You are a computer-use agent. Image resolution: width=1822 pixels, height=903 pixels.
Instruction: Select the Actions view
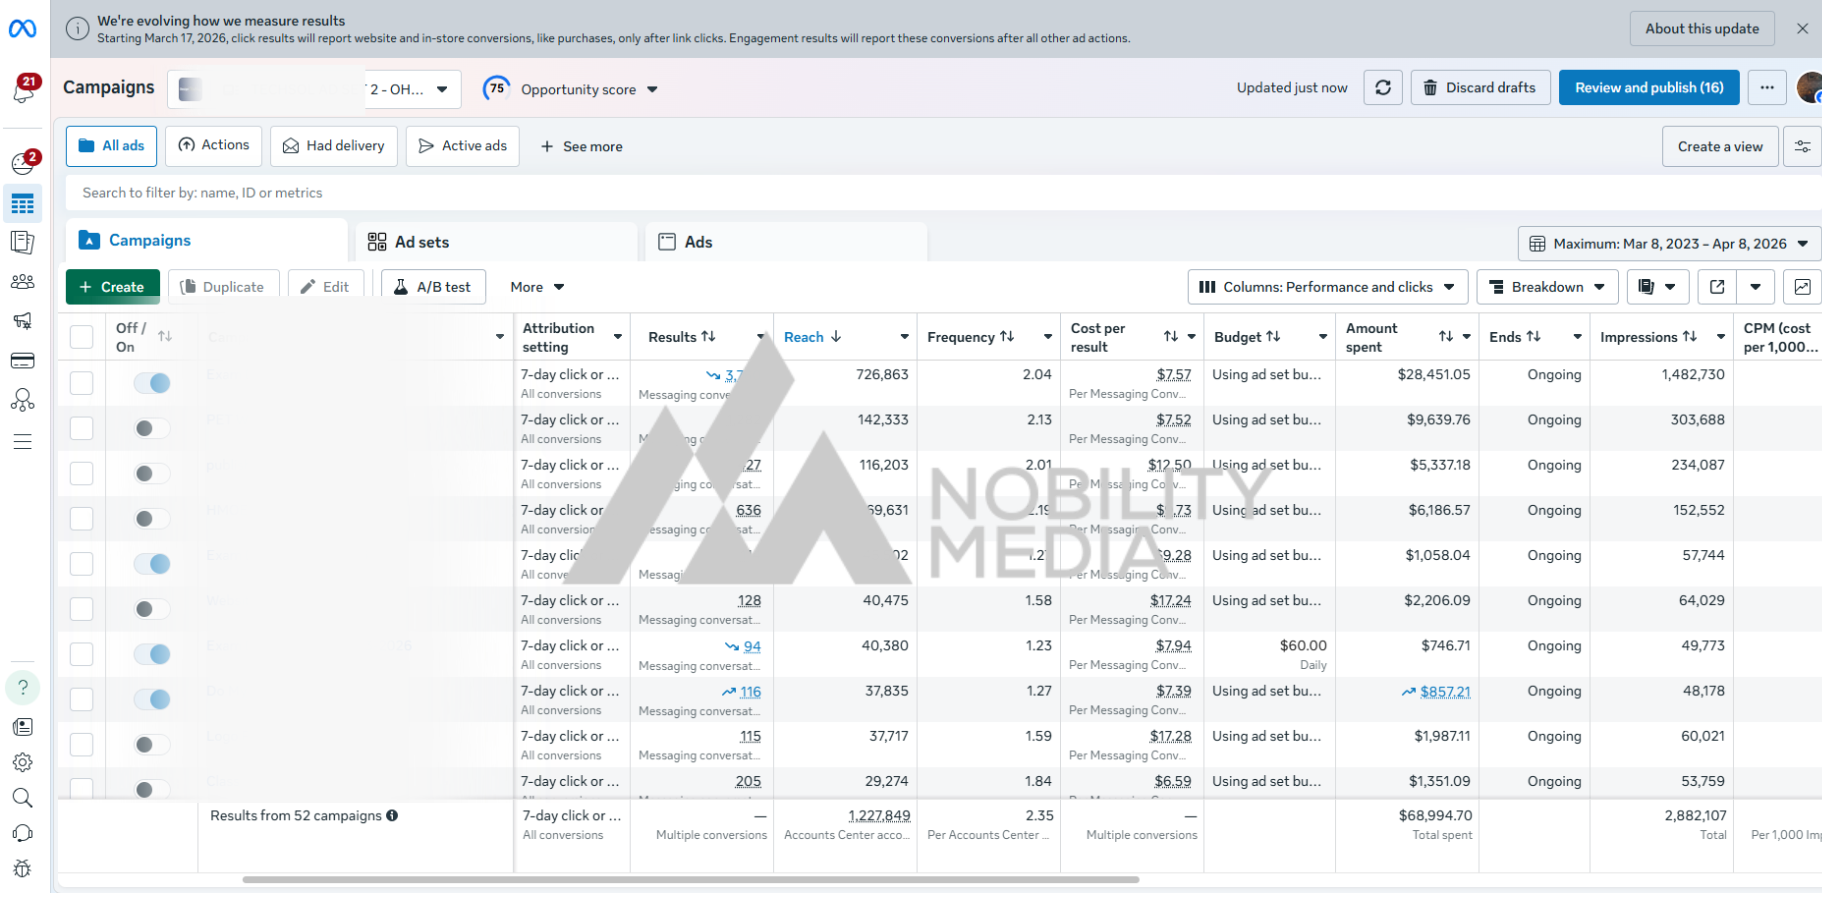click(x=214, y=146)
